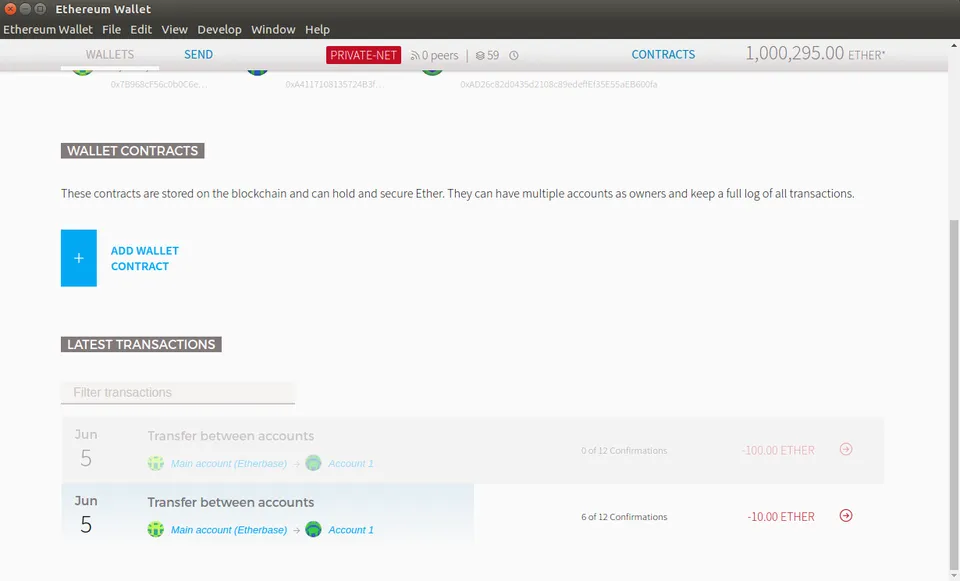This screenshot has width=960, height=581.
Task: Open the File menu
Action: (111, 29)
